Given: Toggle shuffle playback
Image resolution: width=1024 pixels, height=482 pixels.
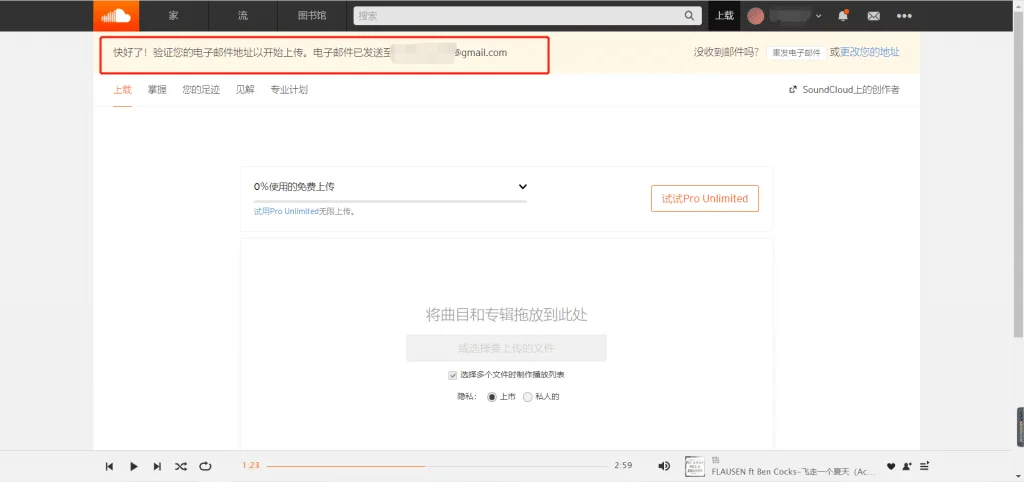Looking at the screenshot, I should [x=181, y=466].
